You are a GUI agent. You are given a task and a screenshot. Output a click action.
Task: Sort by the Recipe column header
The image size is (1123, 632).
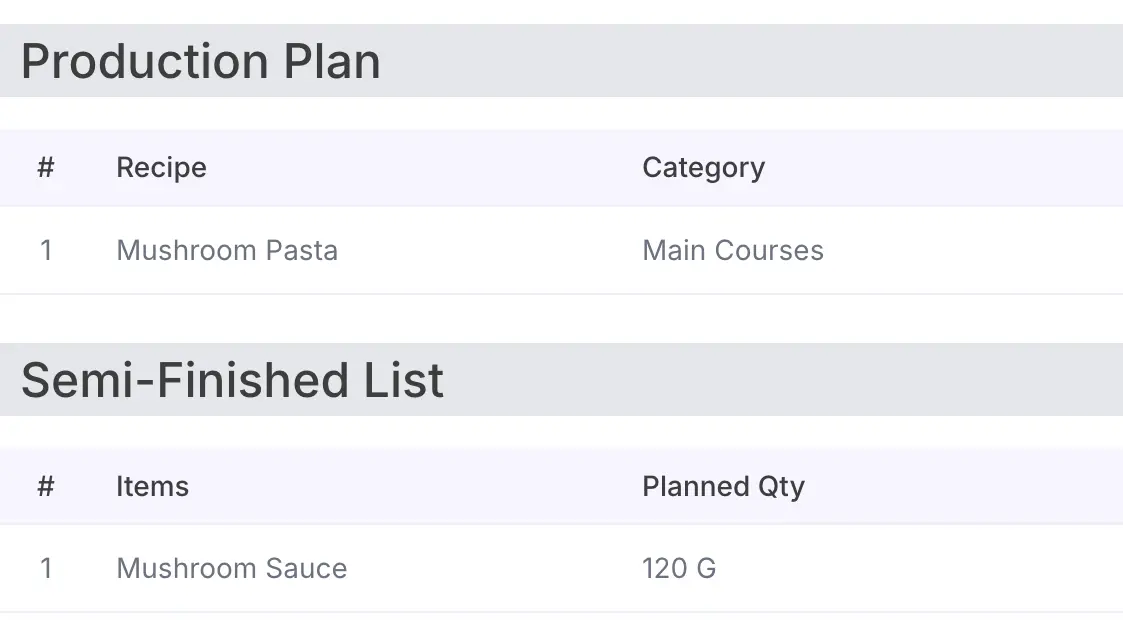[161, 168]
